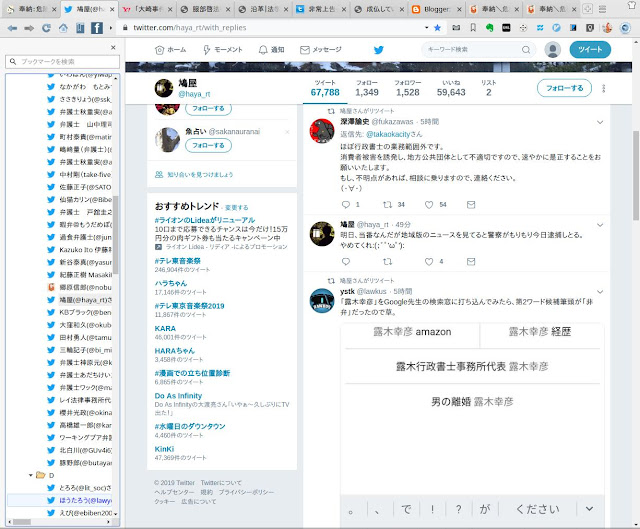Go back with the browser back arrow
The height and width of the screenshot is (529, 640).
click(12, 28)
